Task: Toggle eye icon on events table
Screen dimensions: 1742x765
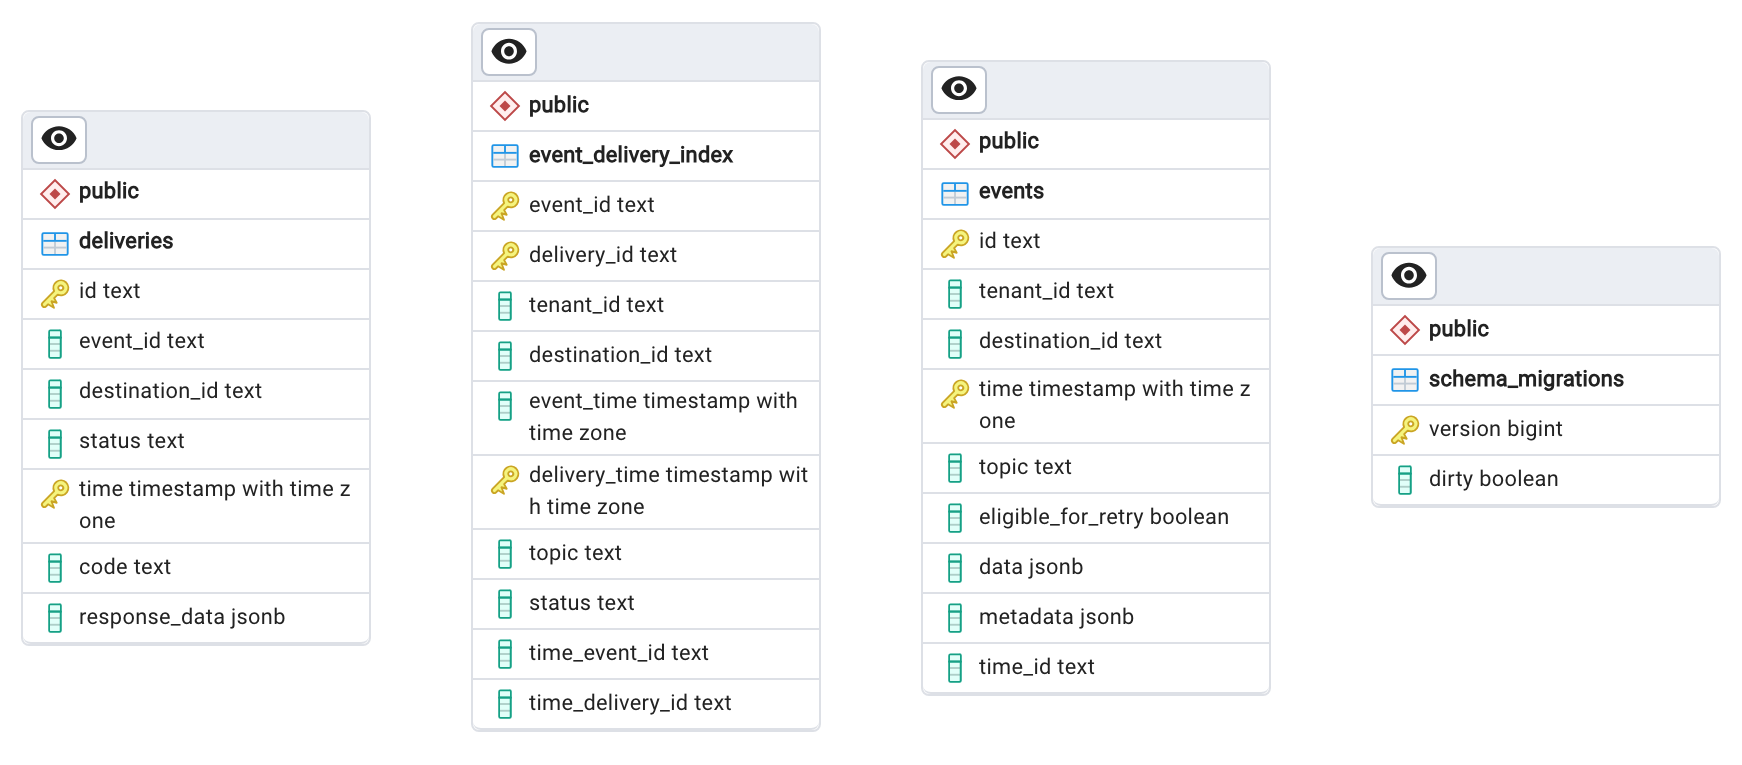Action: 959,89
